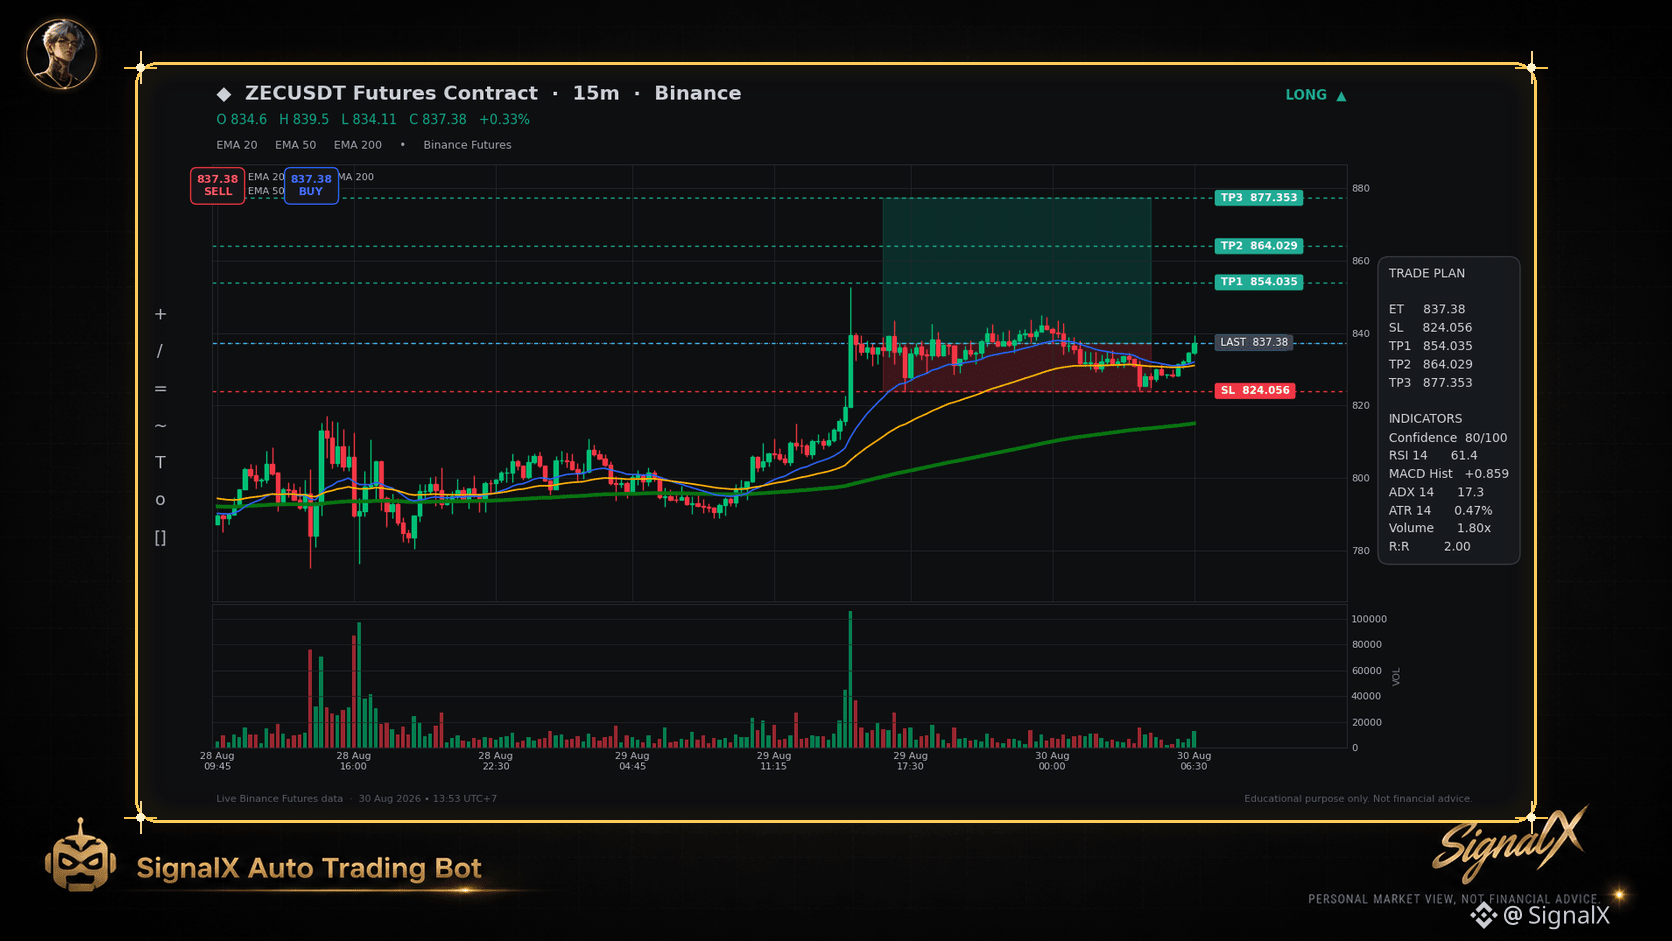This screenshot has width=1672, height=941.
Task: Click the diamond logo beside @ SignalX
Action: click(1484, 915)
